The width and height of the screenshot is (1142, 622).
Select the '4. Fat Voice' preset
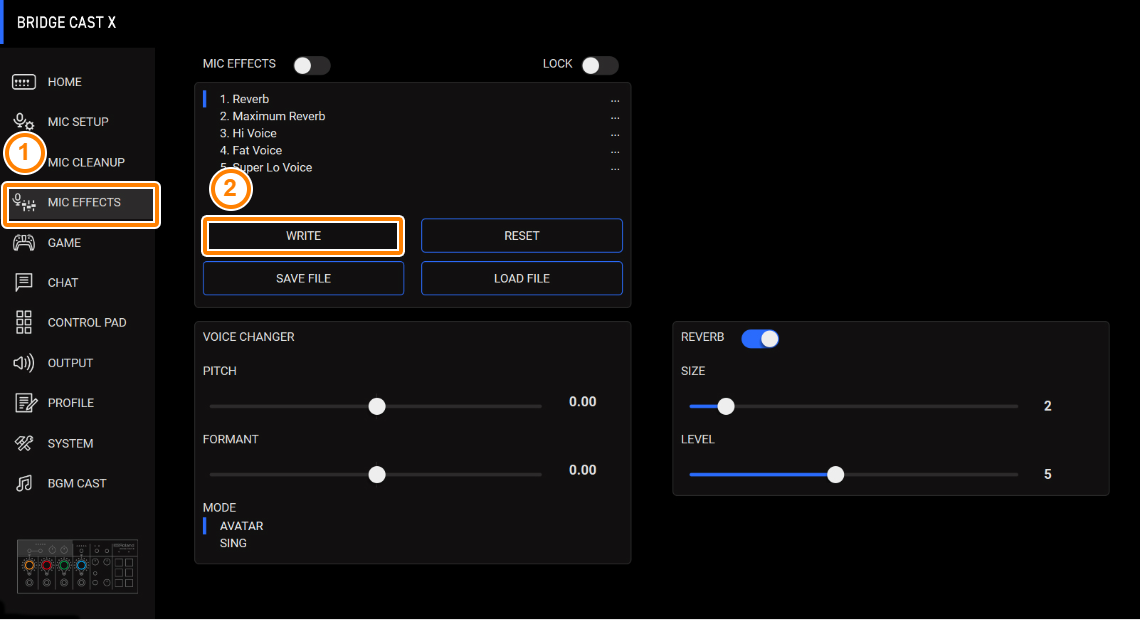pos(251,151)
